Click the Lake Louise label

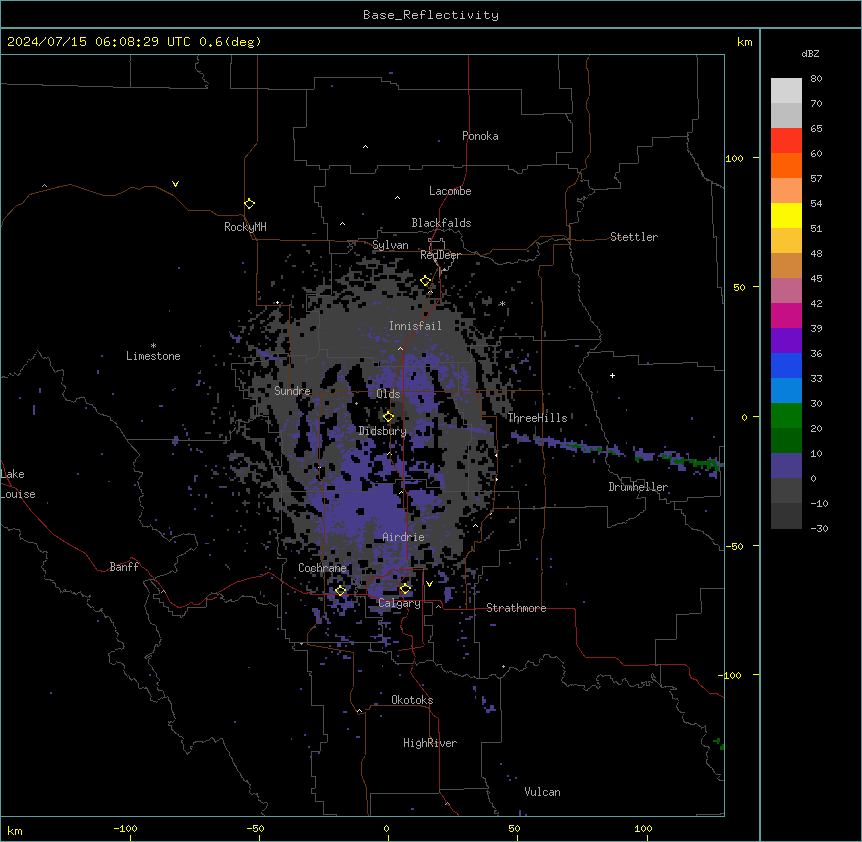pos(18,484)
